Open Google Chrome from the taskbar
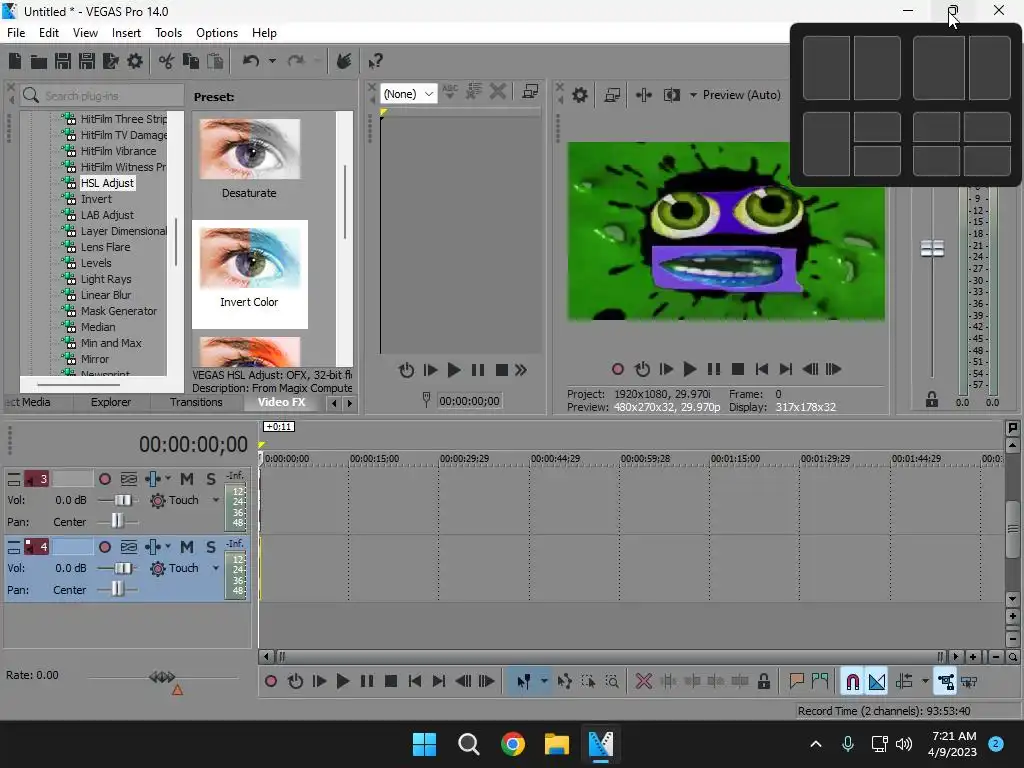Screen dimensions: 1024x768 [513, 744]
